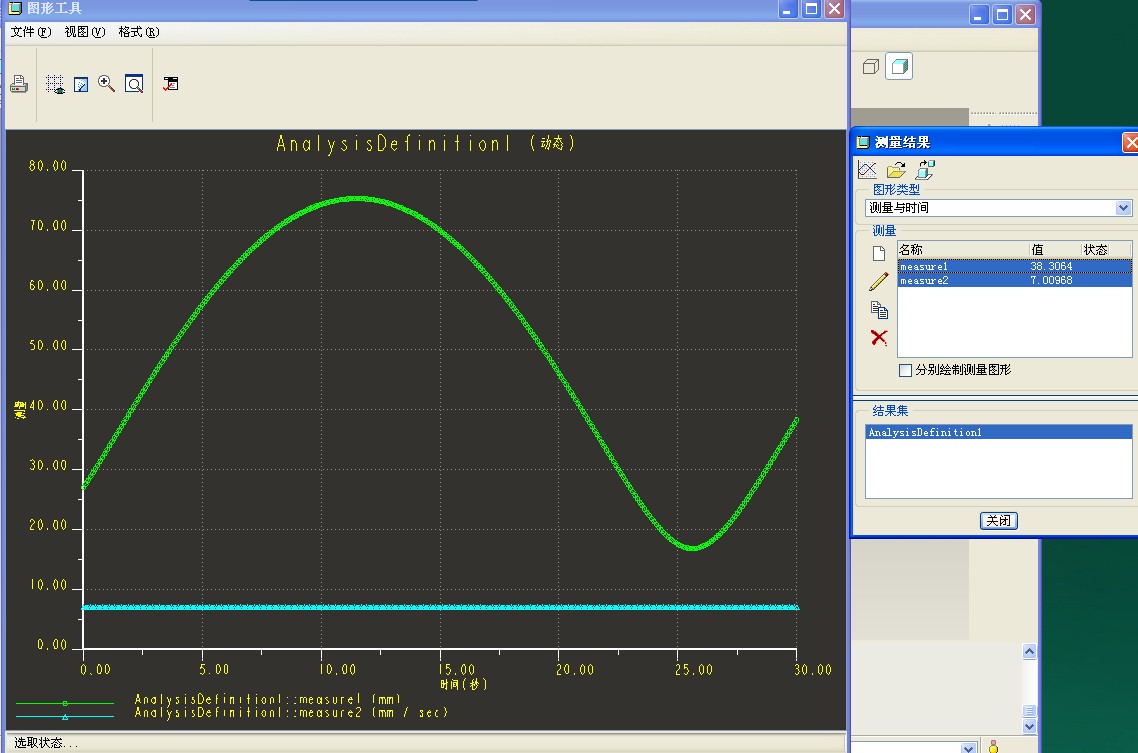Click the graph title AnalysisDefinition1 (动态)
Image resolution: width=1138 pixels, height=753 pixels.
pos(425,144)
